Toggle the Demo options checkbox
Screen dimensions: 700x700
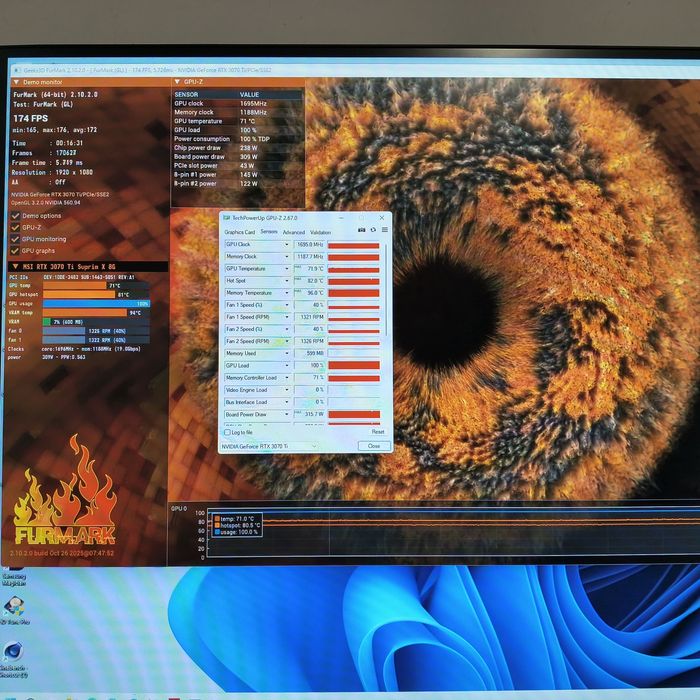click(15, 216)
